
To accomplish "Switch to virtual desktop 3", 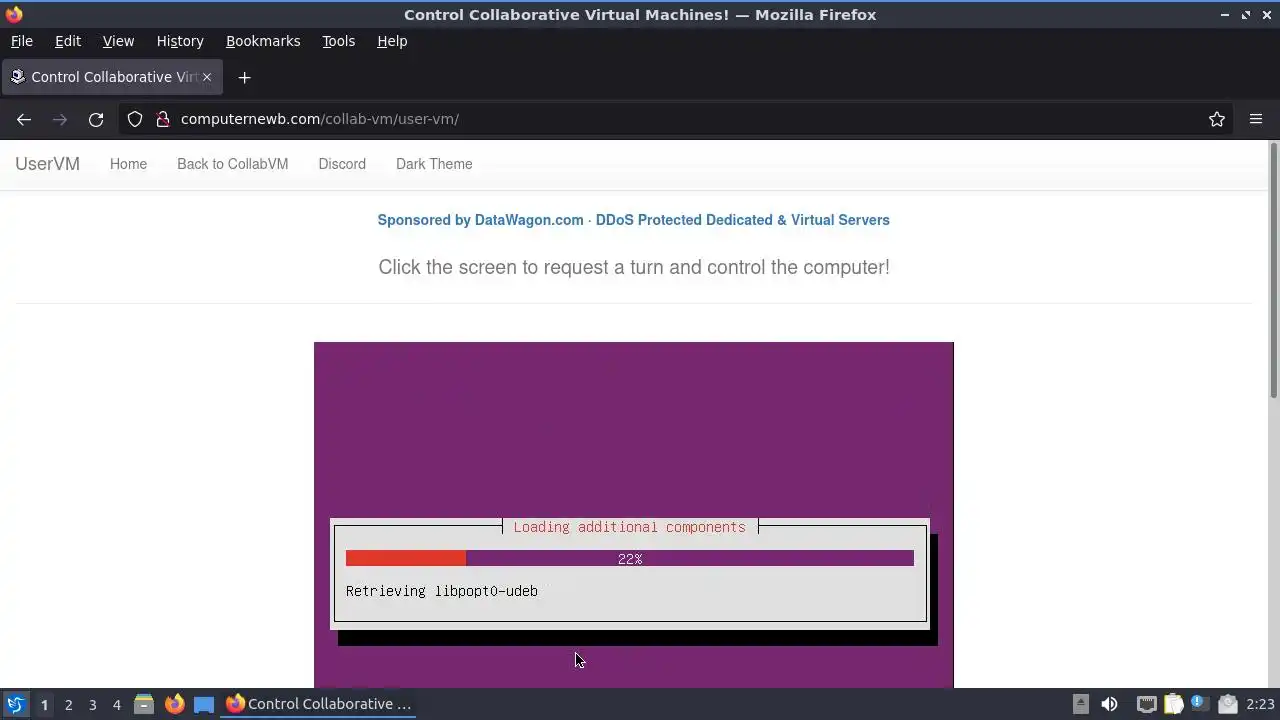I will point(92,704).
